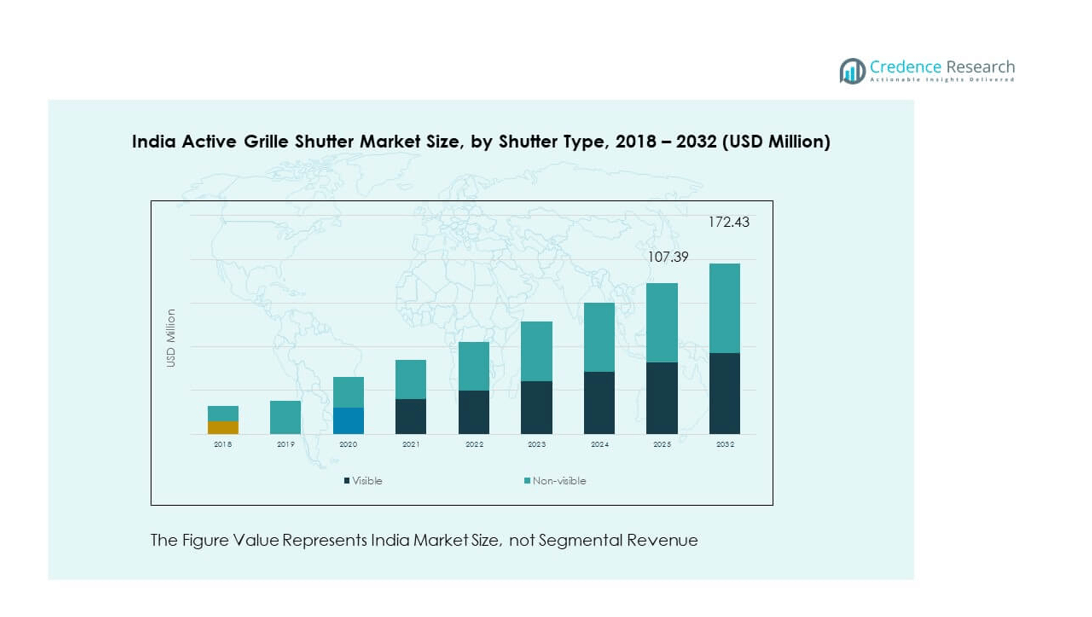Select the teal Non-visible segment of 2032 bar
1092x617 pixels.
(x=724, y=308)
